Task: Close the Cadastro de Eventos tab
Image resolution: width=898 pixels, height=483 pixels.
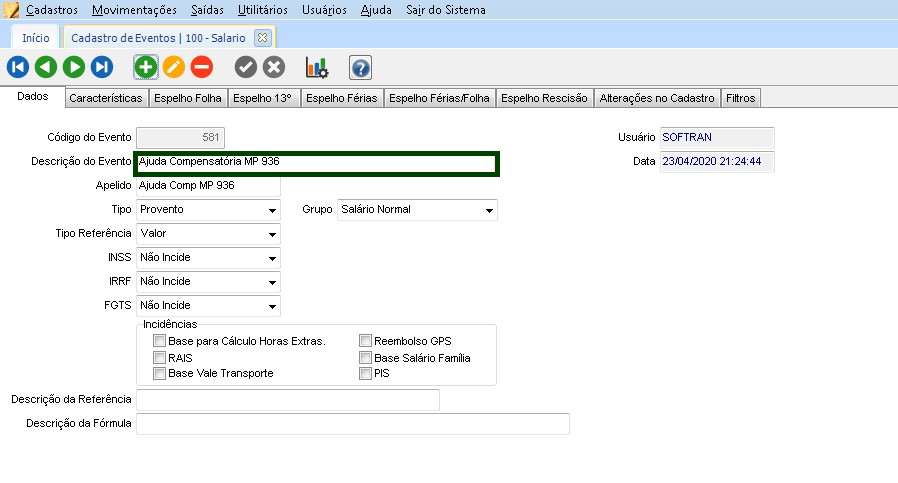Action: tap(262, 37)
